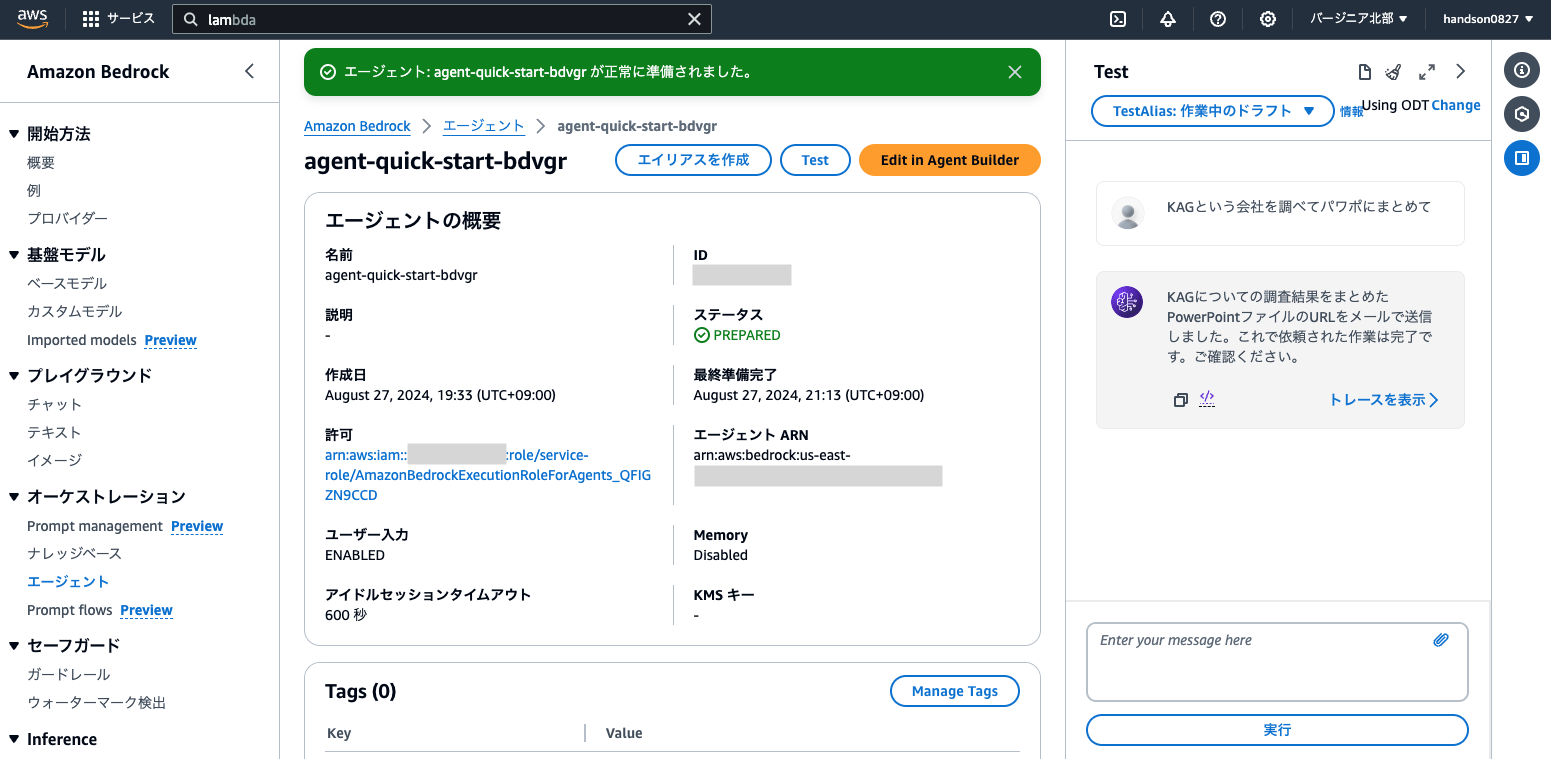Open ナレッジベース in the sidebar
Image resolution: width=1551 pixels, height=759 pixels.
74,553
